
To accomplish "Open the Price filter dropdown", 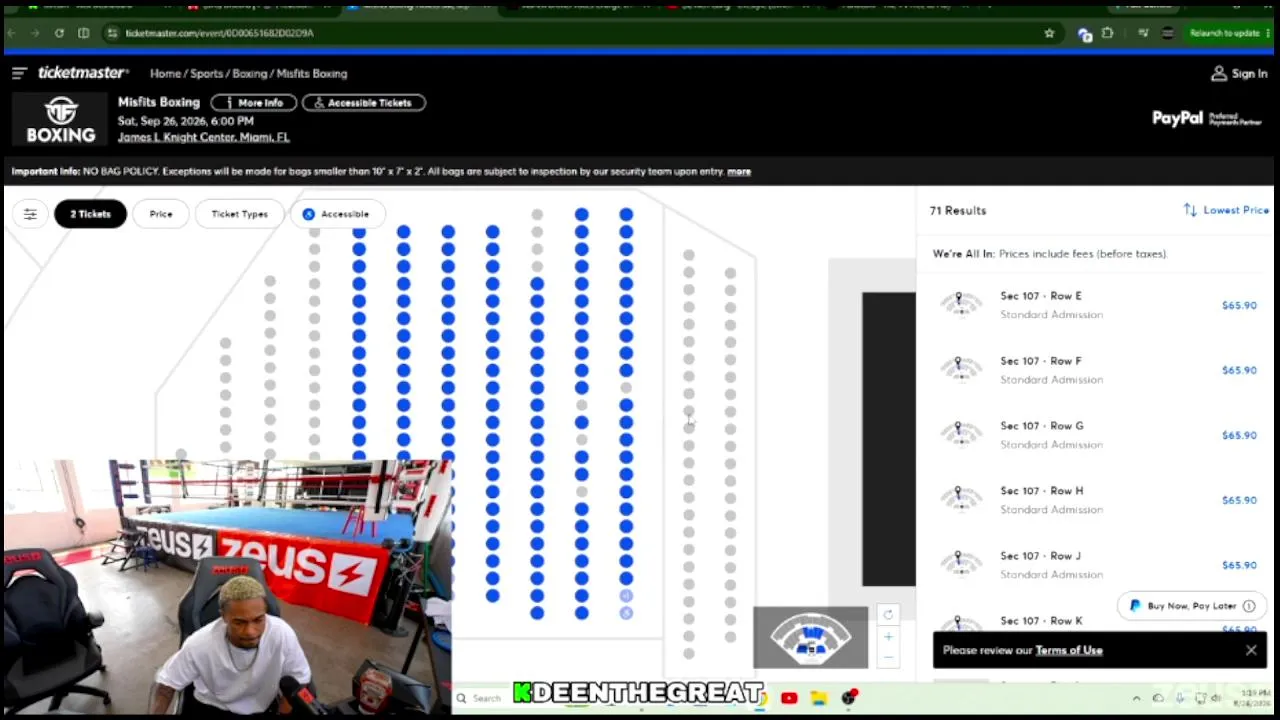I will (161, 214).
